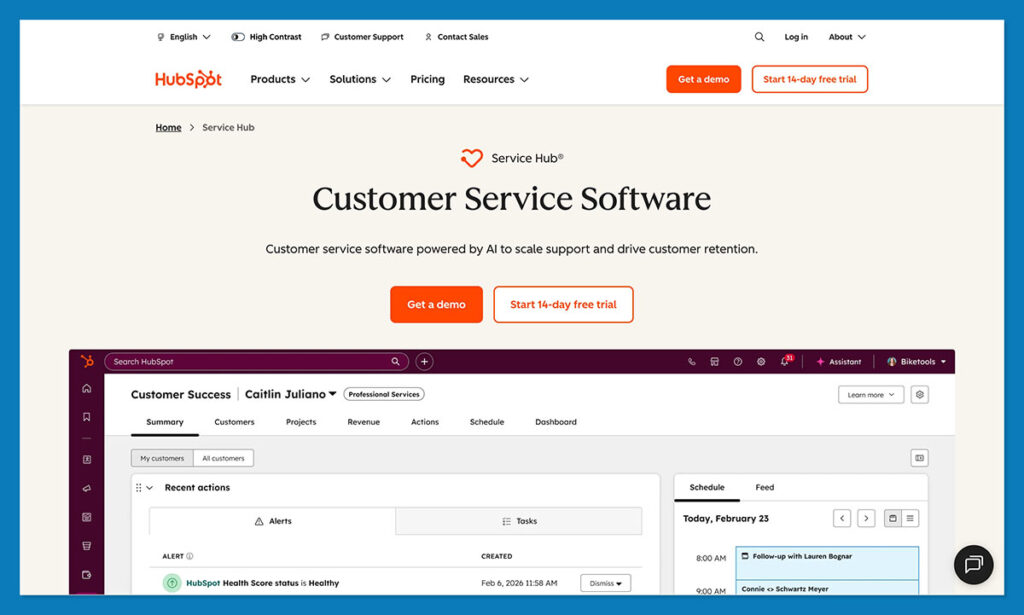The height and width of the screenshot is (615, 1024).
Task: Click the info icon beside ALERT header
Action: coord(190,556)
